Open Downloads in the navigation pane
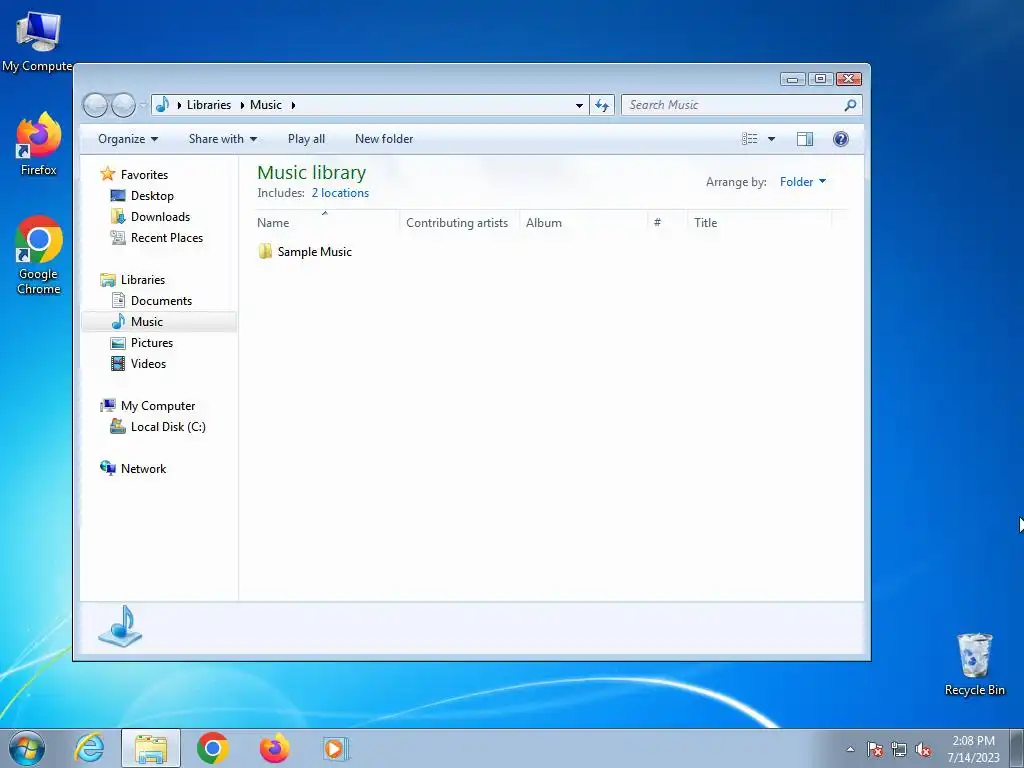Viewport: 1024px width, 768px height. [x=161, y=216]
